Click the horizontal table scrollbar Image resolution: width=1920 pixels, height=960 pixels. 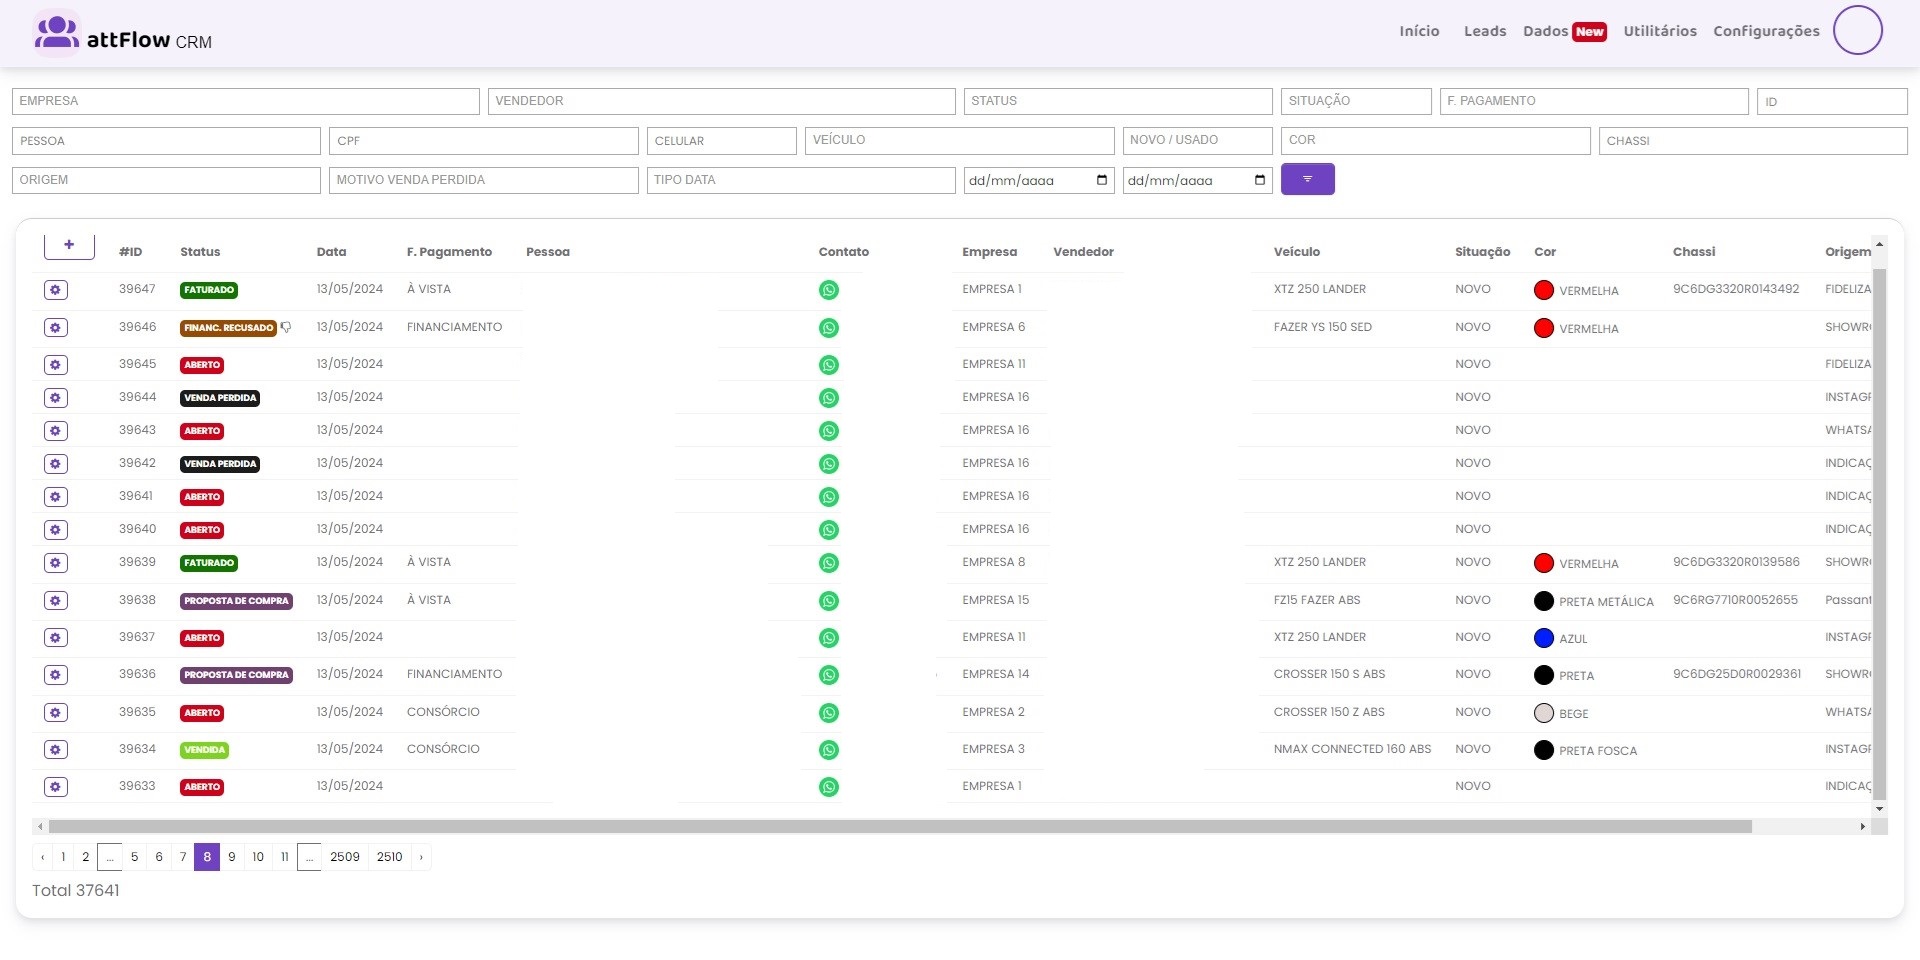pos(900,827)
